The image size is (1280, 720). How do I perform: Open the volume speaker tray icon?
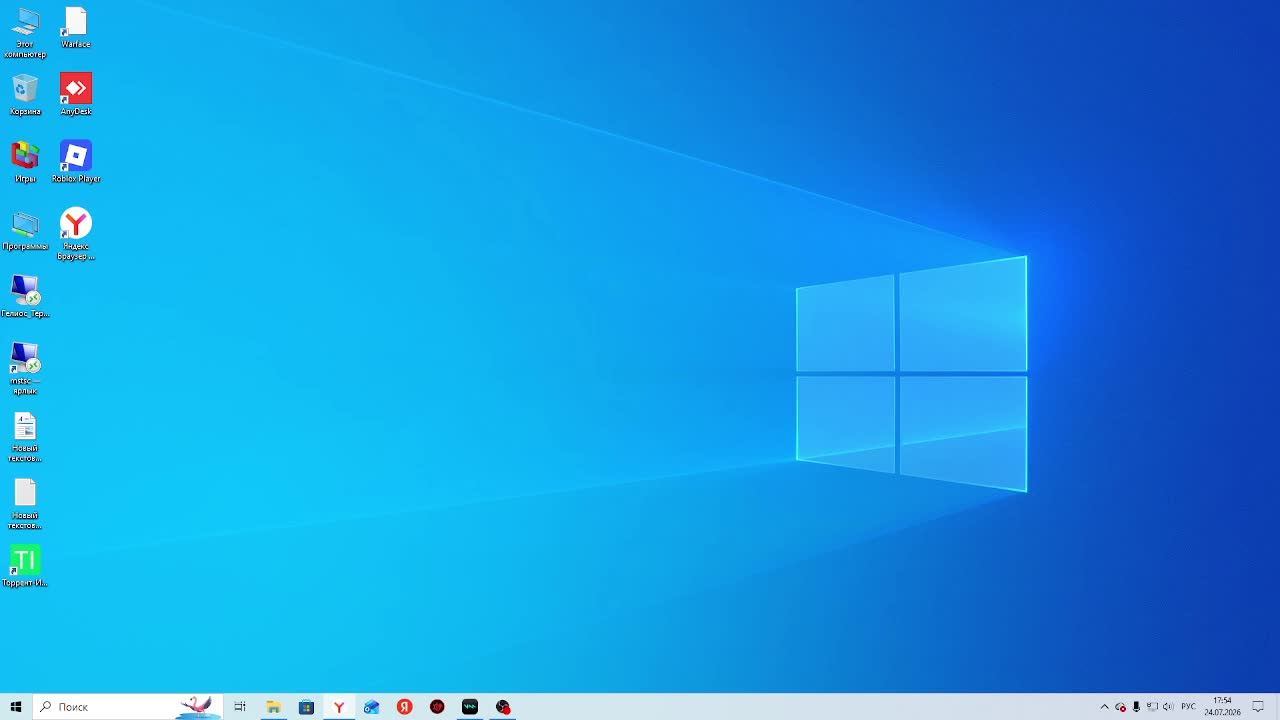tap(1168, 707)
